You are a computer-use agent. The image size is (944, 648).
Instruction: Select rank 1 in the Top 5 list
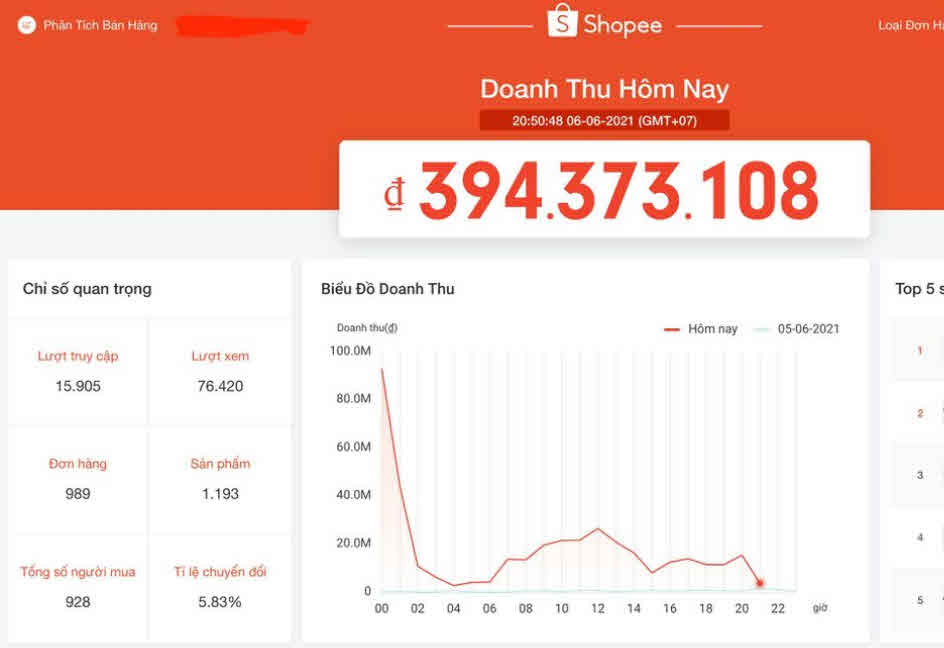click(919, 351)
